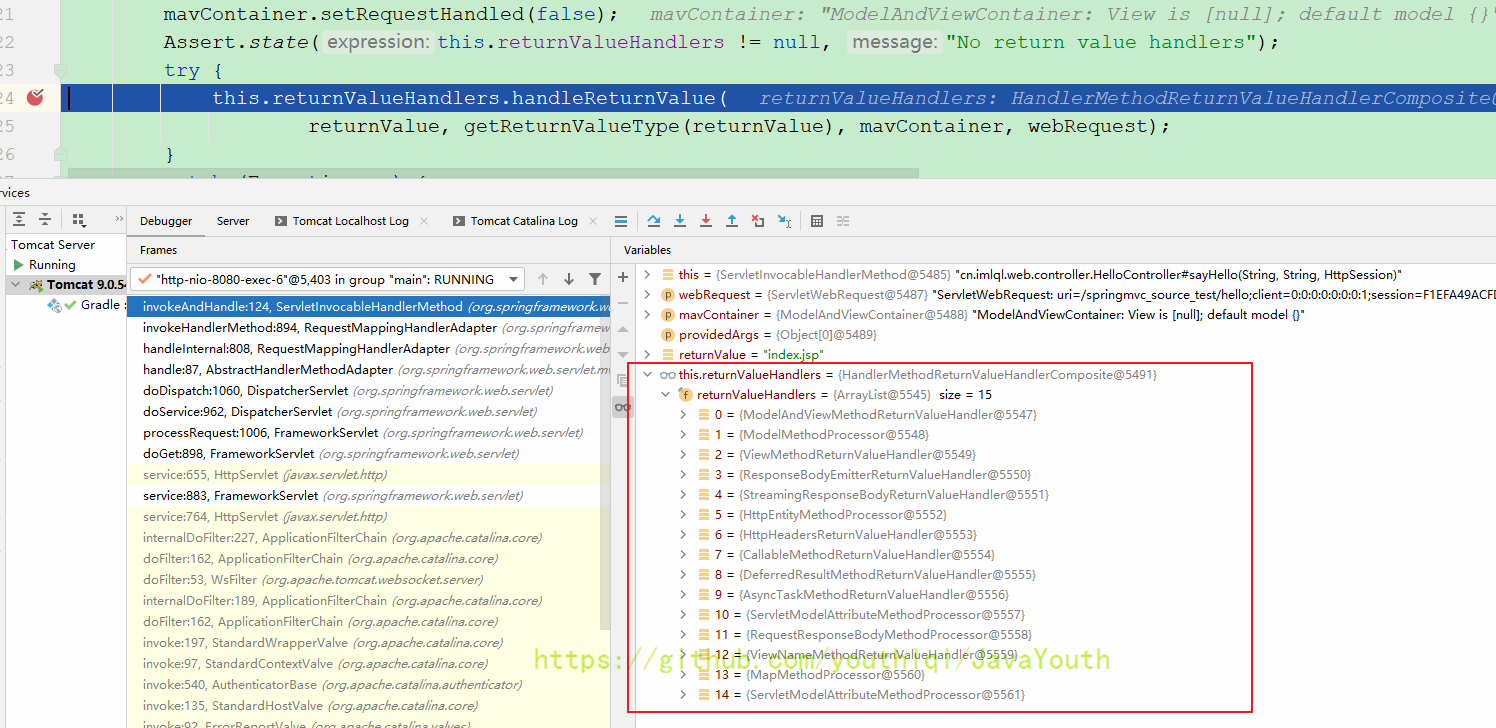Select the doDispatch:1060 DispatcherServlet frame
Image resolution: width=1496 pixels, height=728 pixels.
tap(245, 391)
